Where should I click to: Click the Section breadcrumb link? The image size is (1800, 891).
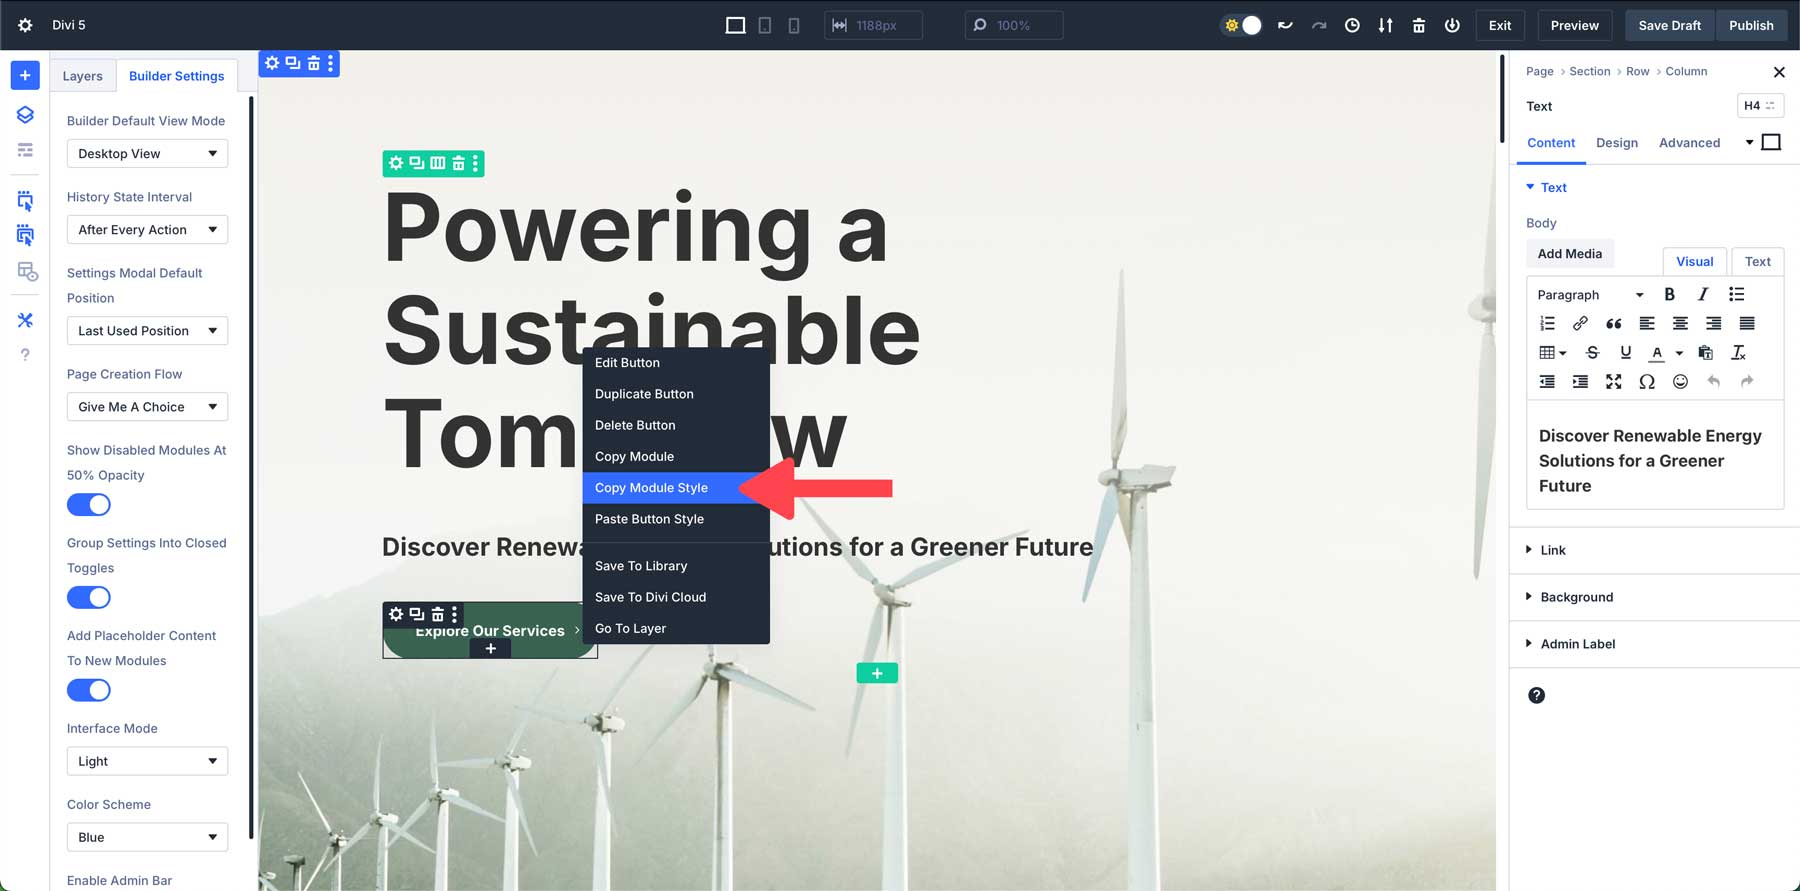(1590, 71)
